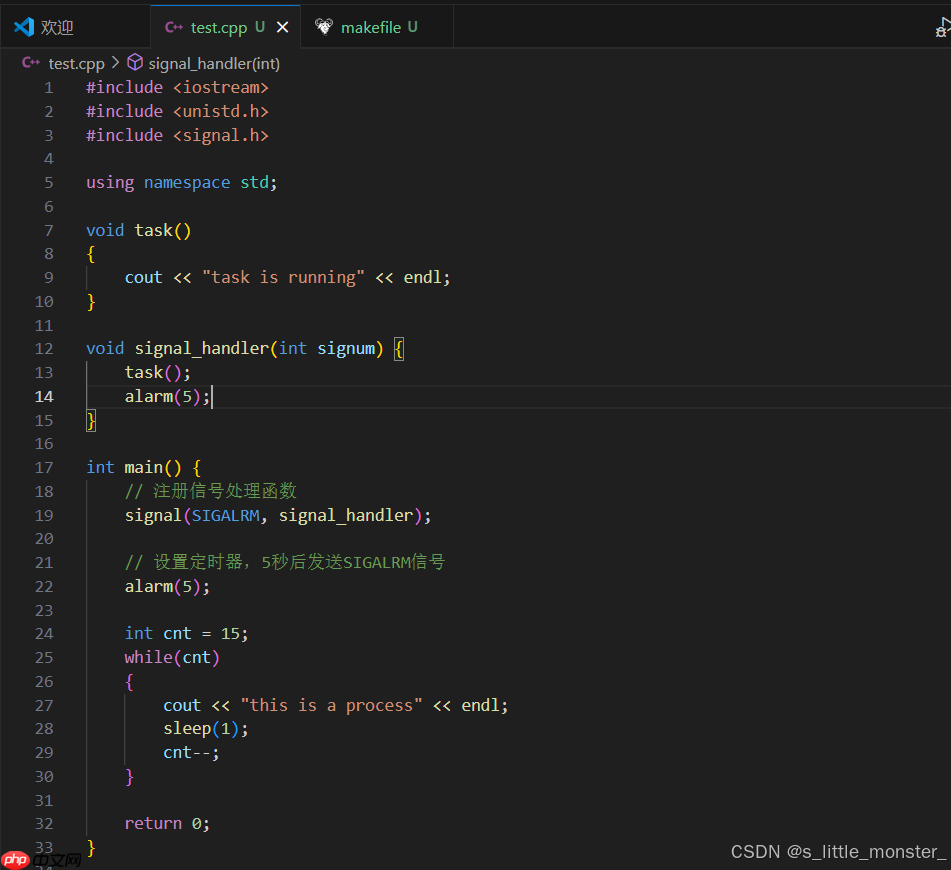Click the value 15 on line 24
This screenshot has width=951, height=870.
[x=230, y=634]
